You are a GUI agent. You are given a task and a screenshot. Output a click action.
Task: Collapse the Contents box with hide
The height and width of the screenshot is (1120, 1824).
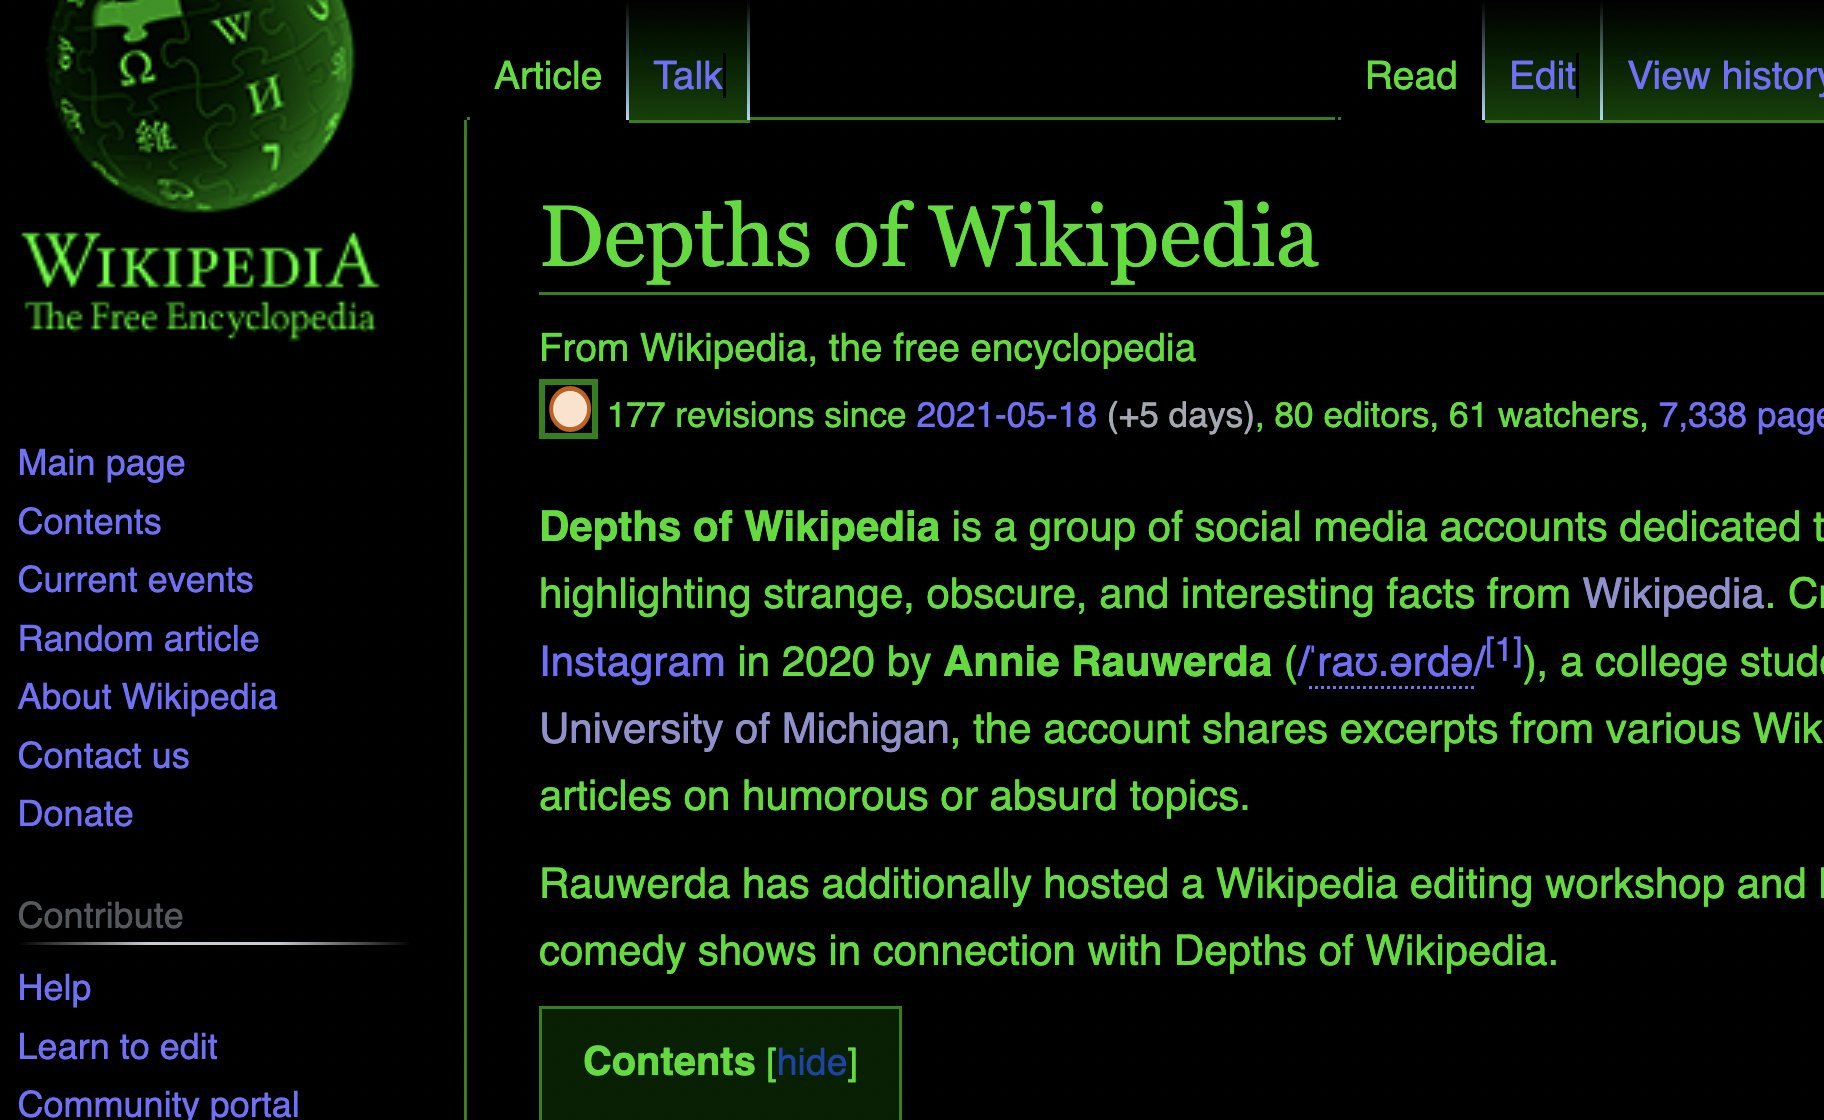click(x=812, y=1062)
